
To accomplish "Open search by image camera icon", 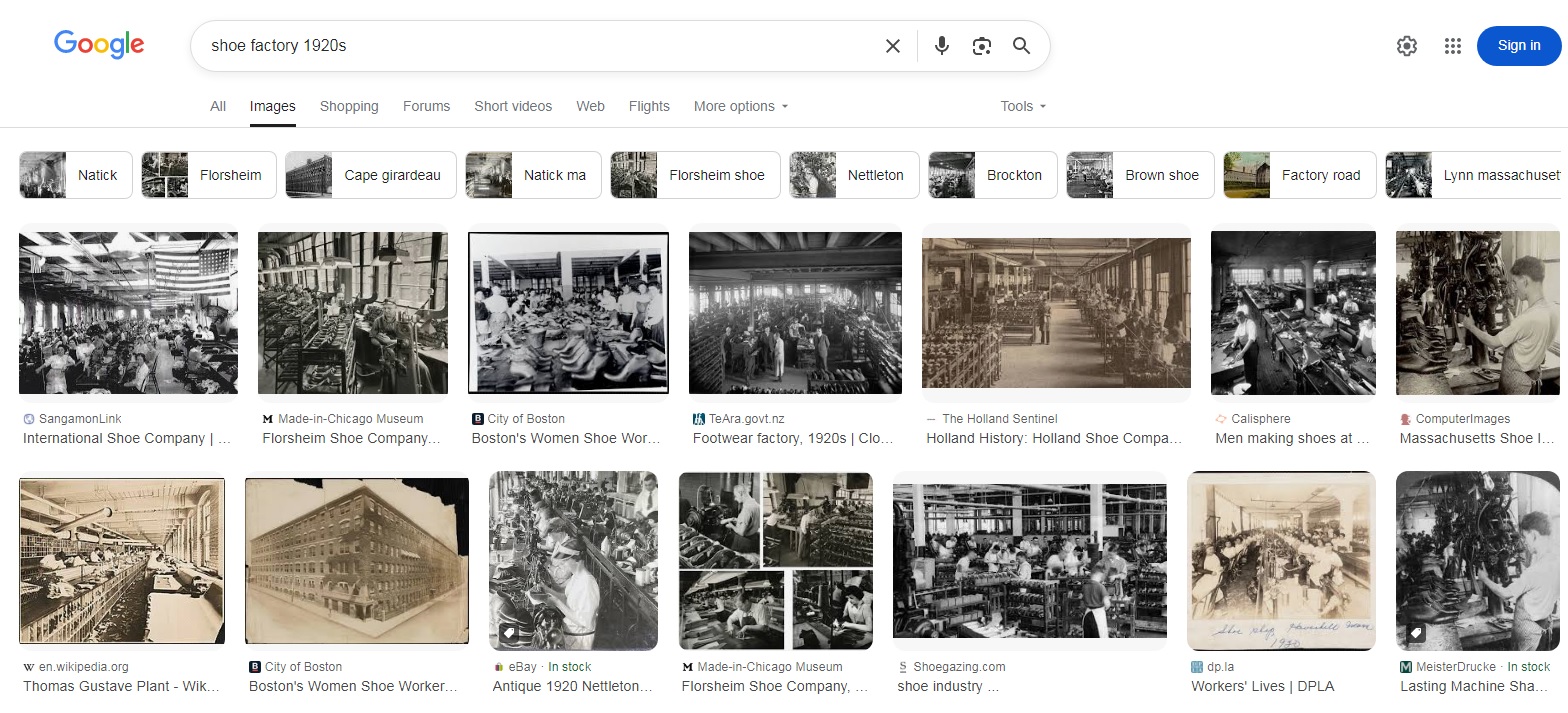I will click(982, 46).
